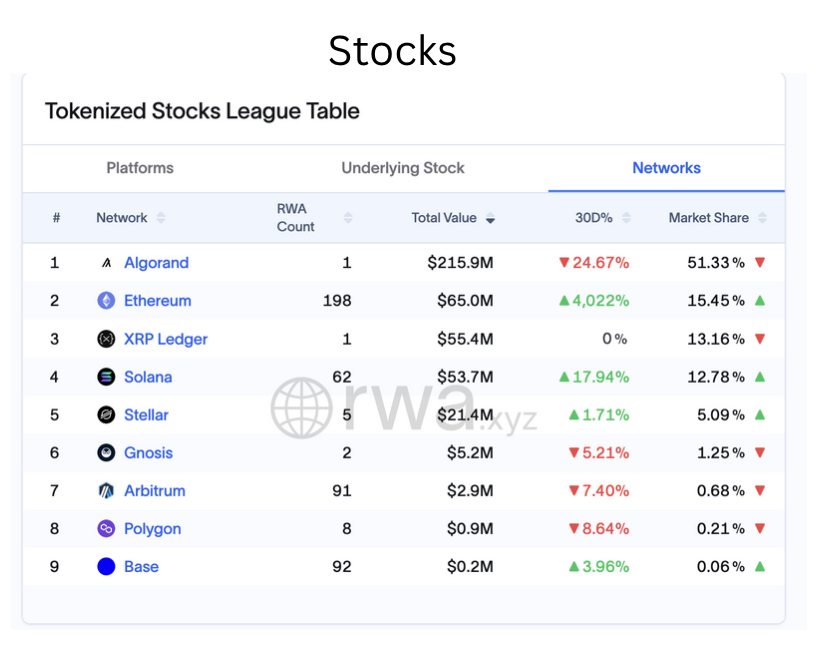The height and width of the screenshot is (672, 832).
Task: Click the XRP Ledger logo icon
Action: [x=106, y=339]
